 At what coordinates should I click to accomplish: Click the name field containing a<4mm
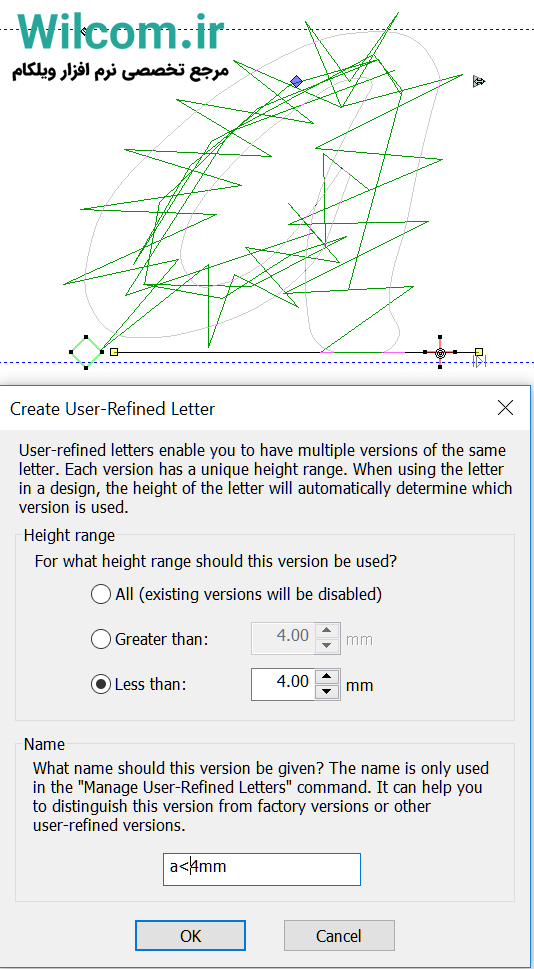pos(262,870)
